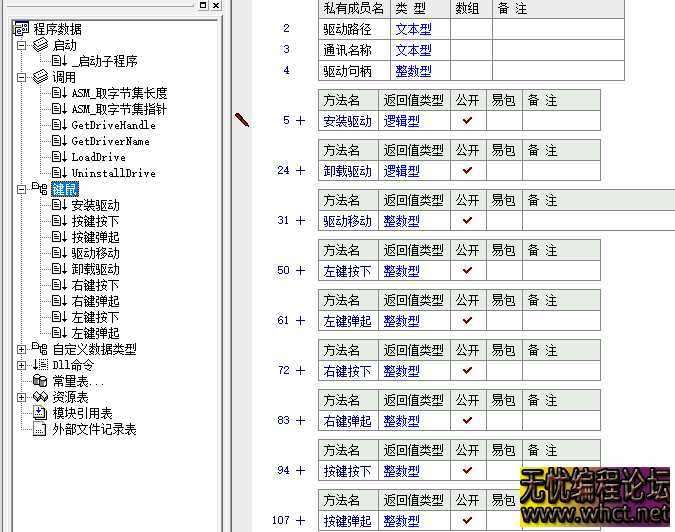675x532 pixels.
Task: Click the pencil marker beside line 5
Action: (241, 119)
